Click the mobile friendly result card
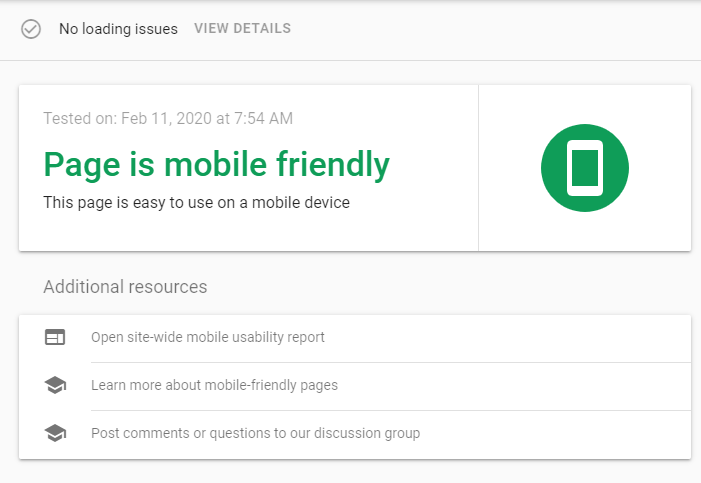This screenshot has width=701, height=483. point(355,168)
